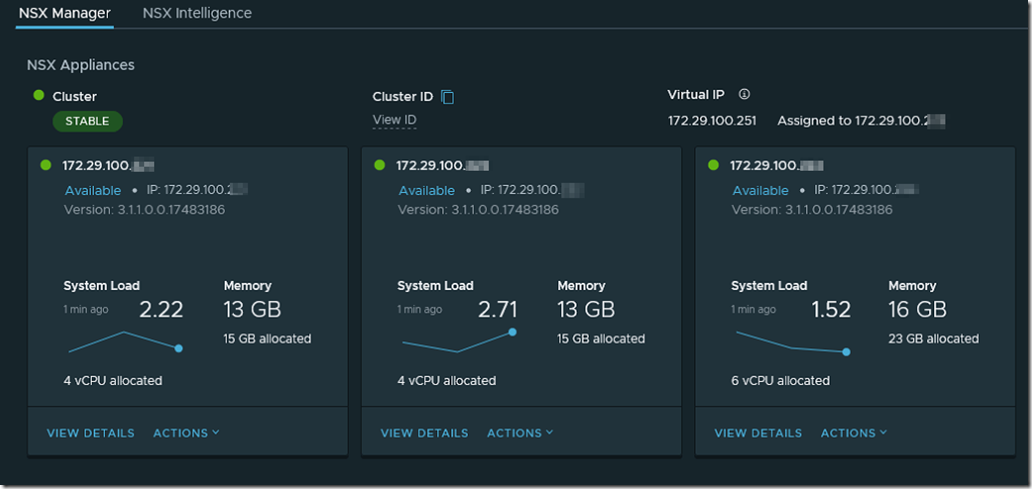Click the '23 GB allocated' text
The width and height of the screenshot is (1032, 489).
[x=933, y=339]
